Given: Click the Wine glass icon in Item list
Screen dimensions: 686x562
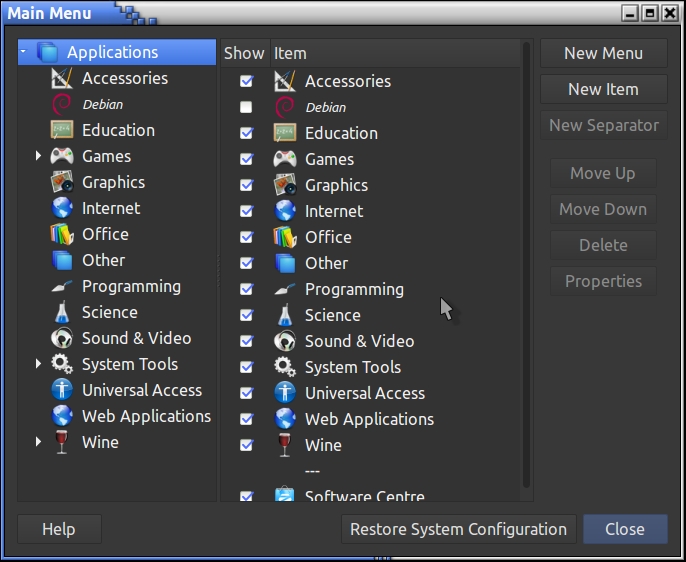Looking at the screenshot, I should point(285,445).
